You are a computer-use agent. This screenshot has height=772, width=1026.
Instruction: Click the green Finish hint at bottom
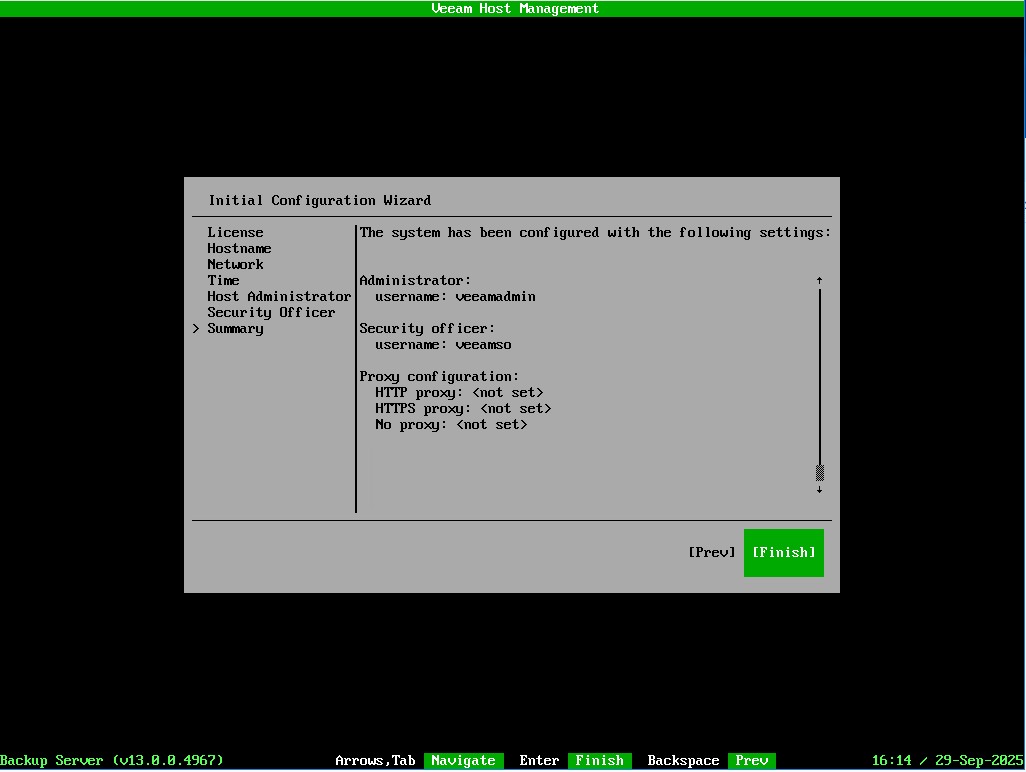tap(599, 761)
